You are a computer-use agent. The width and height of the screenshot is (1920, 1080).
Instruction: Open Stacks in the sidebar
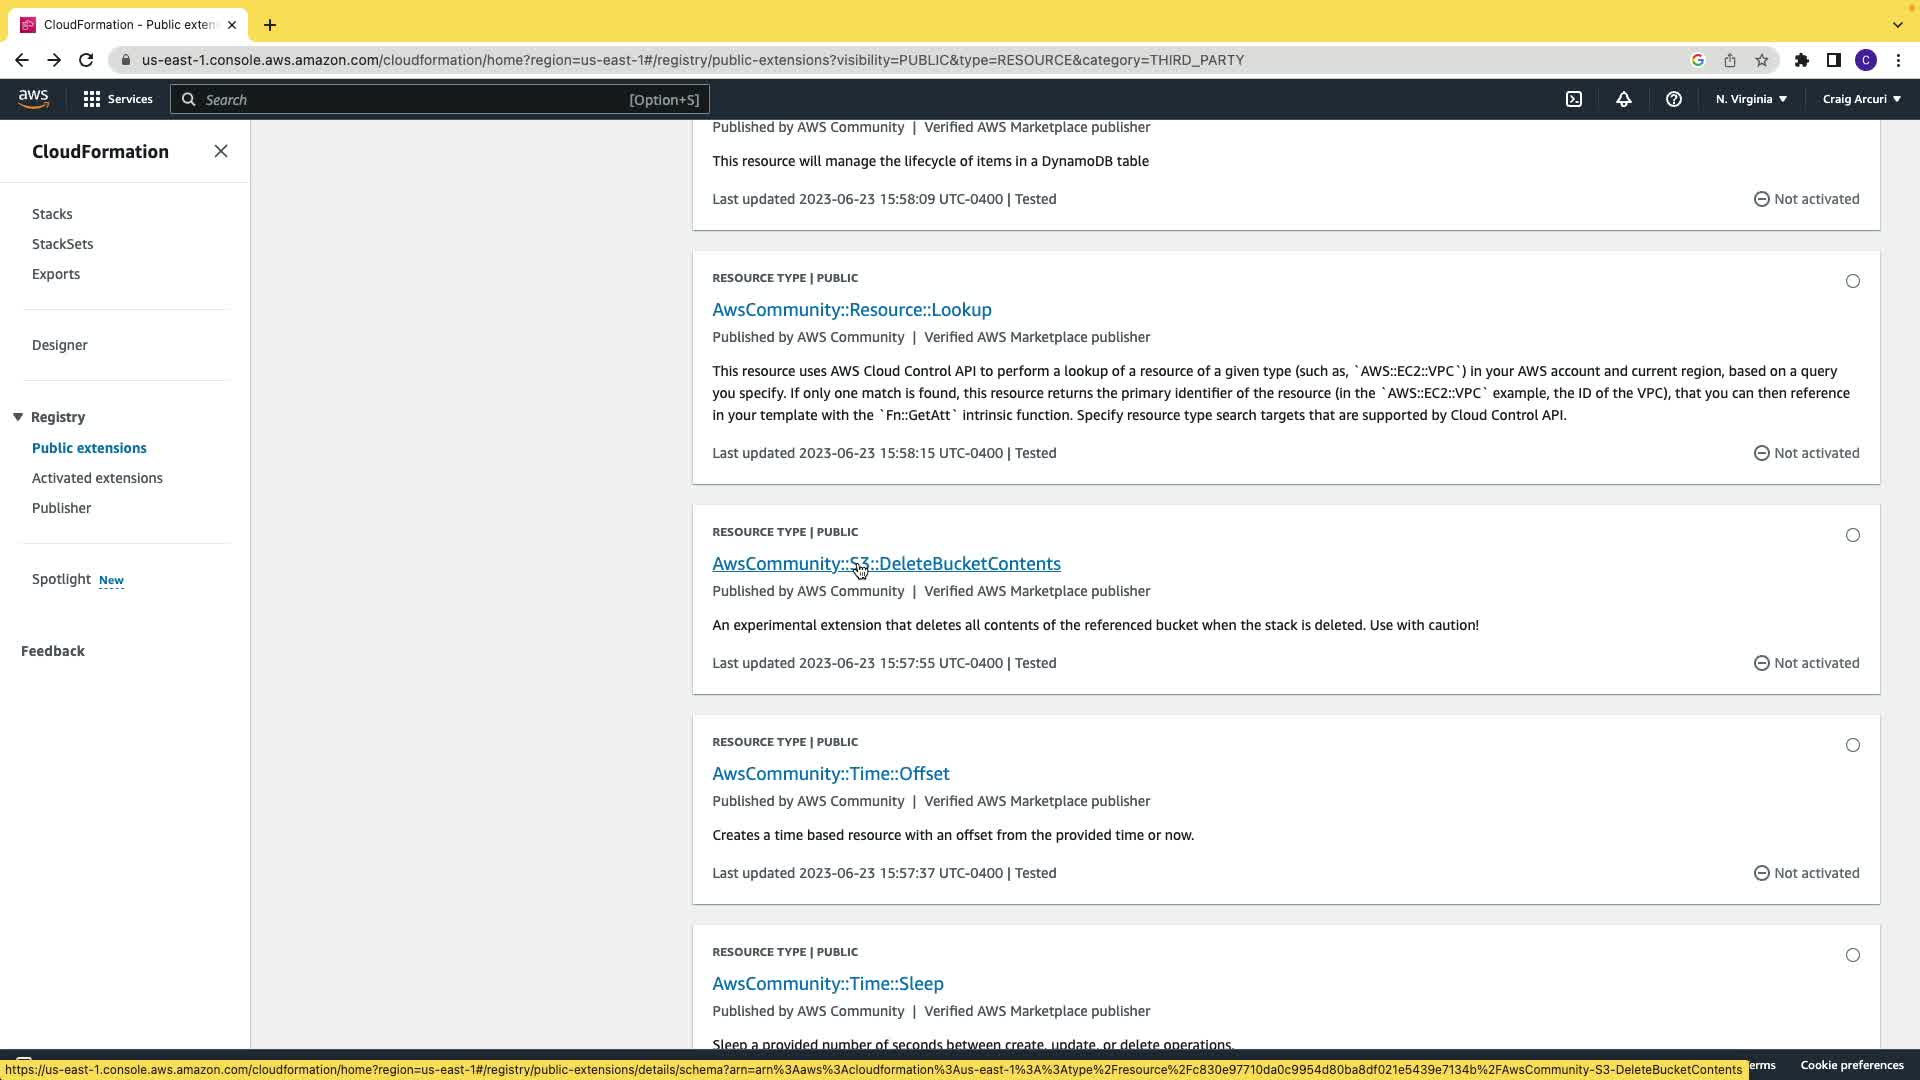coord(52,214)
